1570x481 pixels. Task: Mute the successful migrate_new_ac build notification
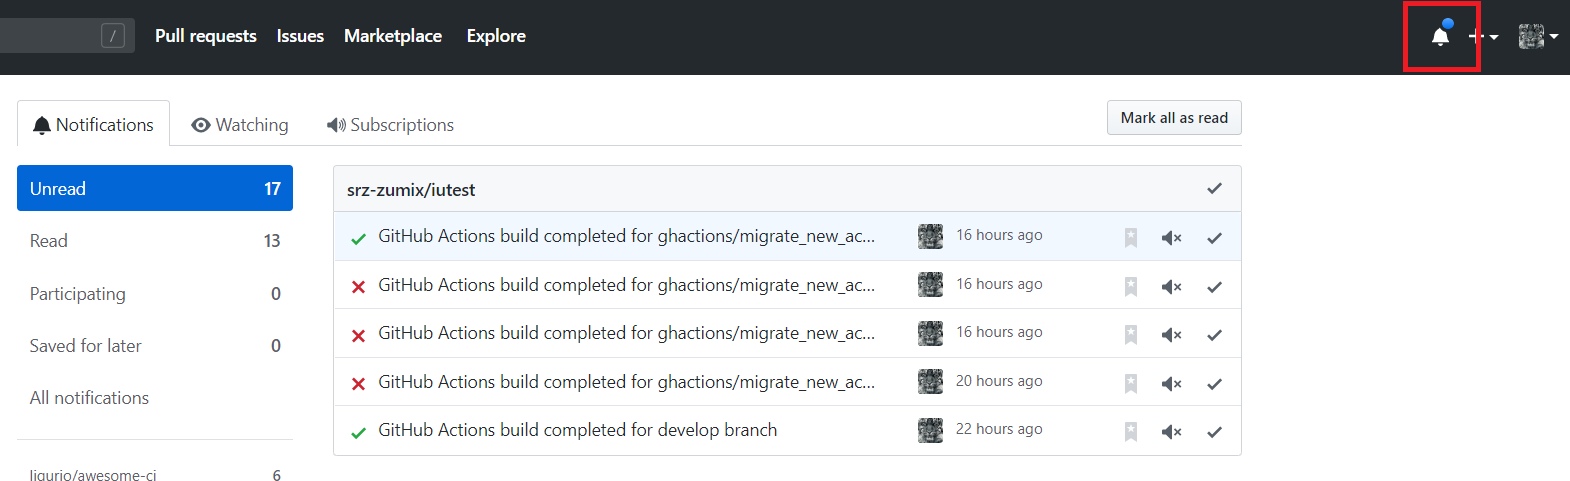click(1171, 238)
